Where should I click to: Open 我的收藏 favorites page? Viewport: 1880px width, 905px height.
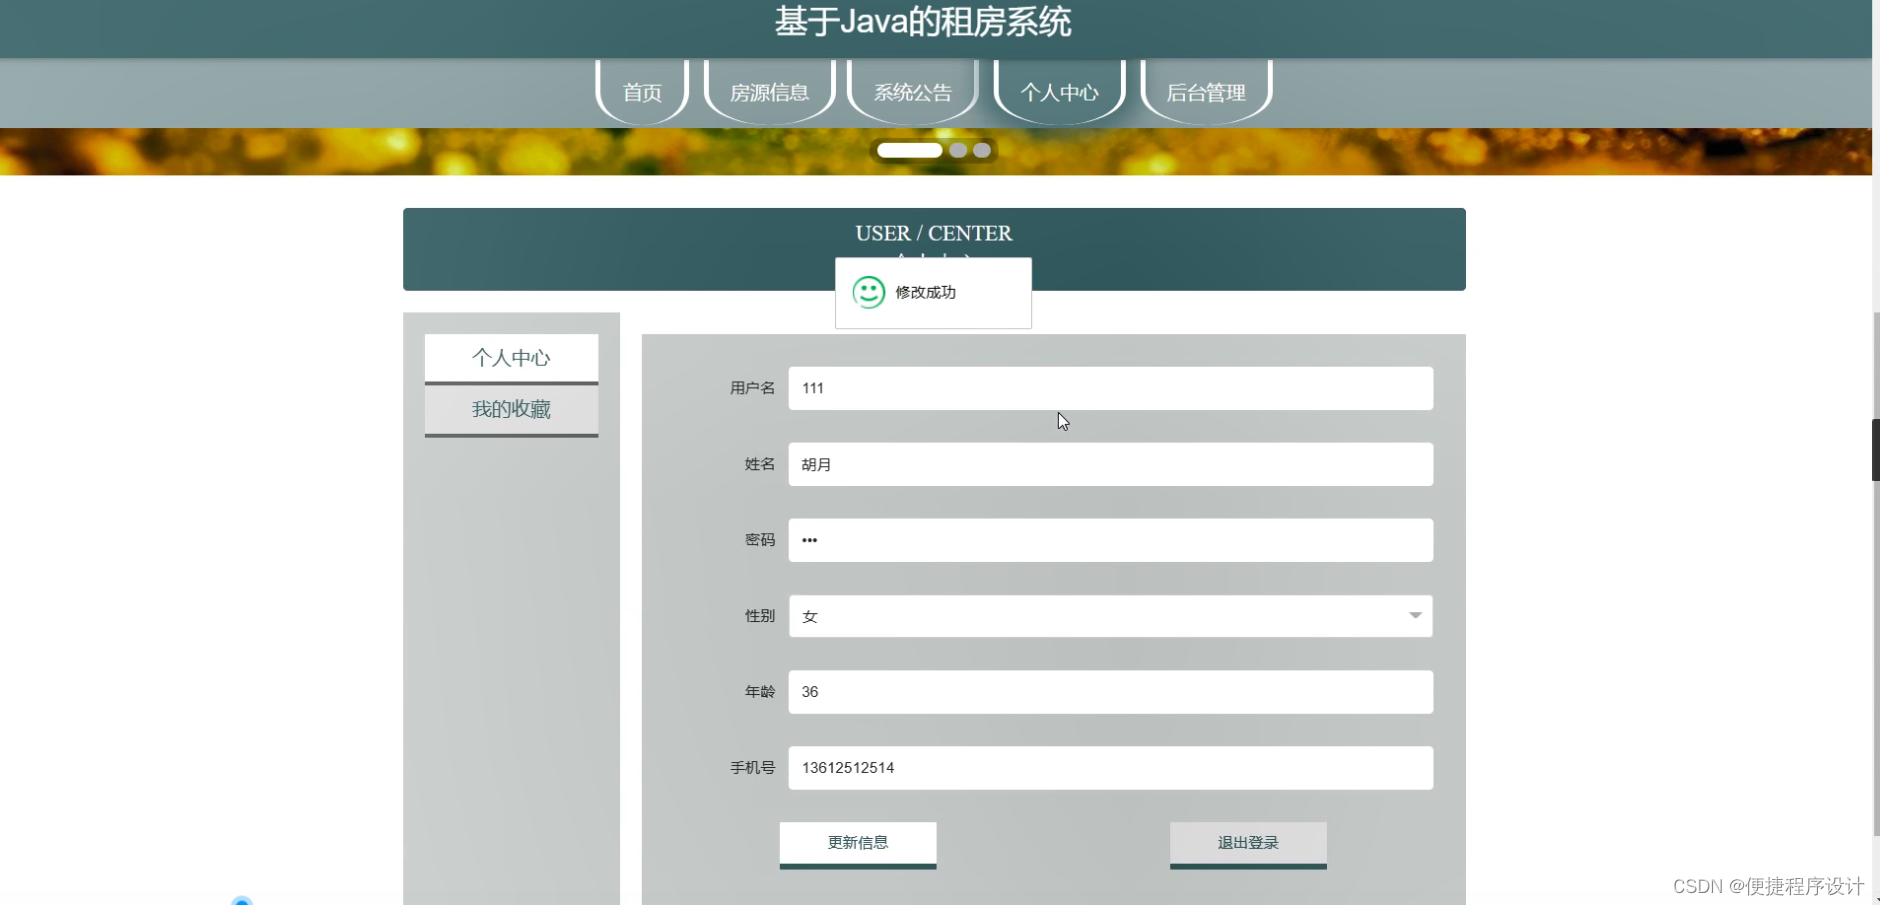tap(510, 409)
